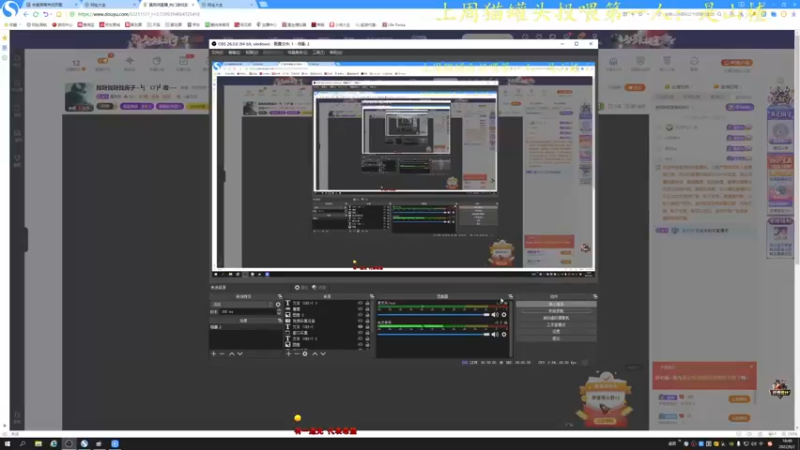The width and height of the screenshot is (800, 450).
Task: Mute the desktop audio mixer channel
Action: pos(494,335)
